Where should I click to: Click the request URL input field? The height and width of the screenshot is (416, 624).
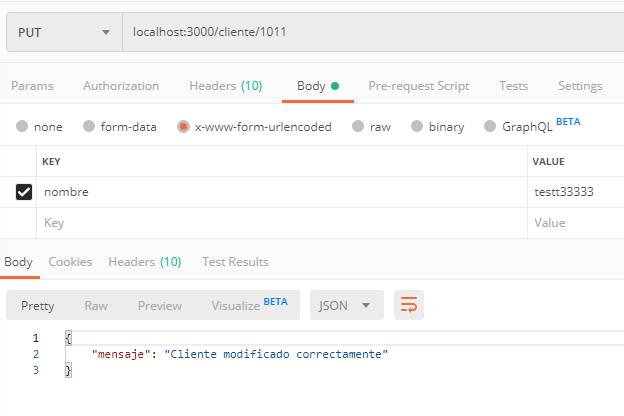(x=370, y=33)
